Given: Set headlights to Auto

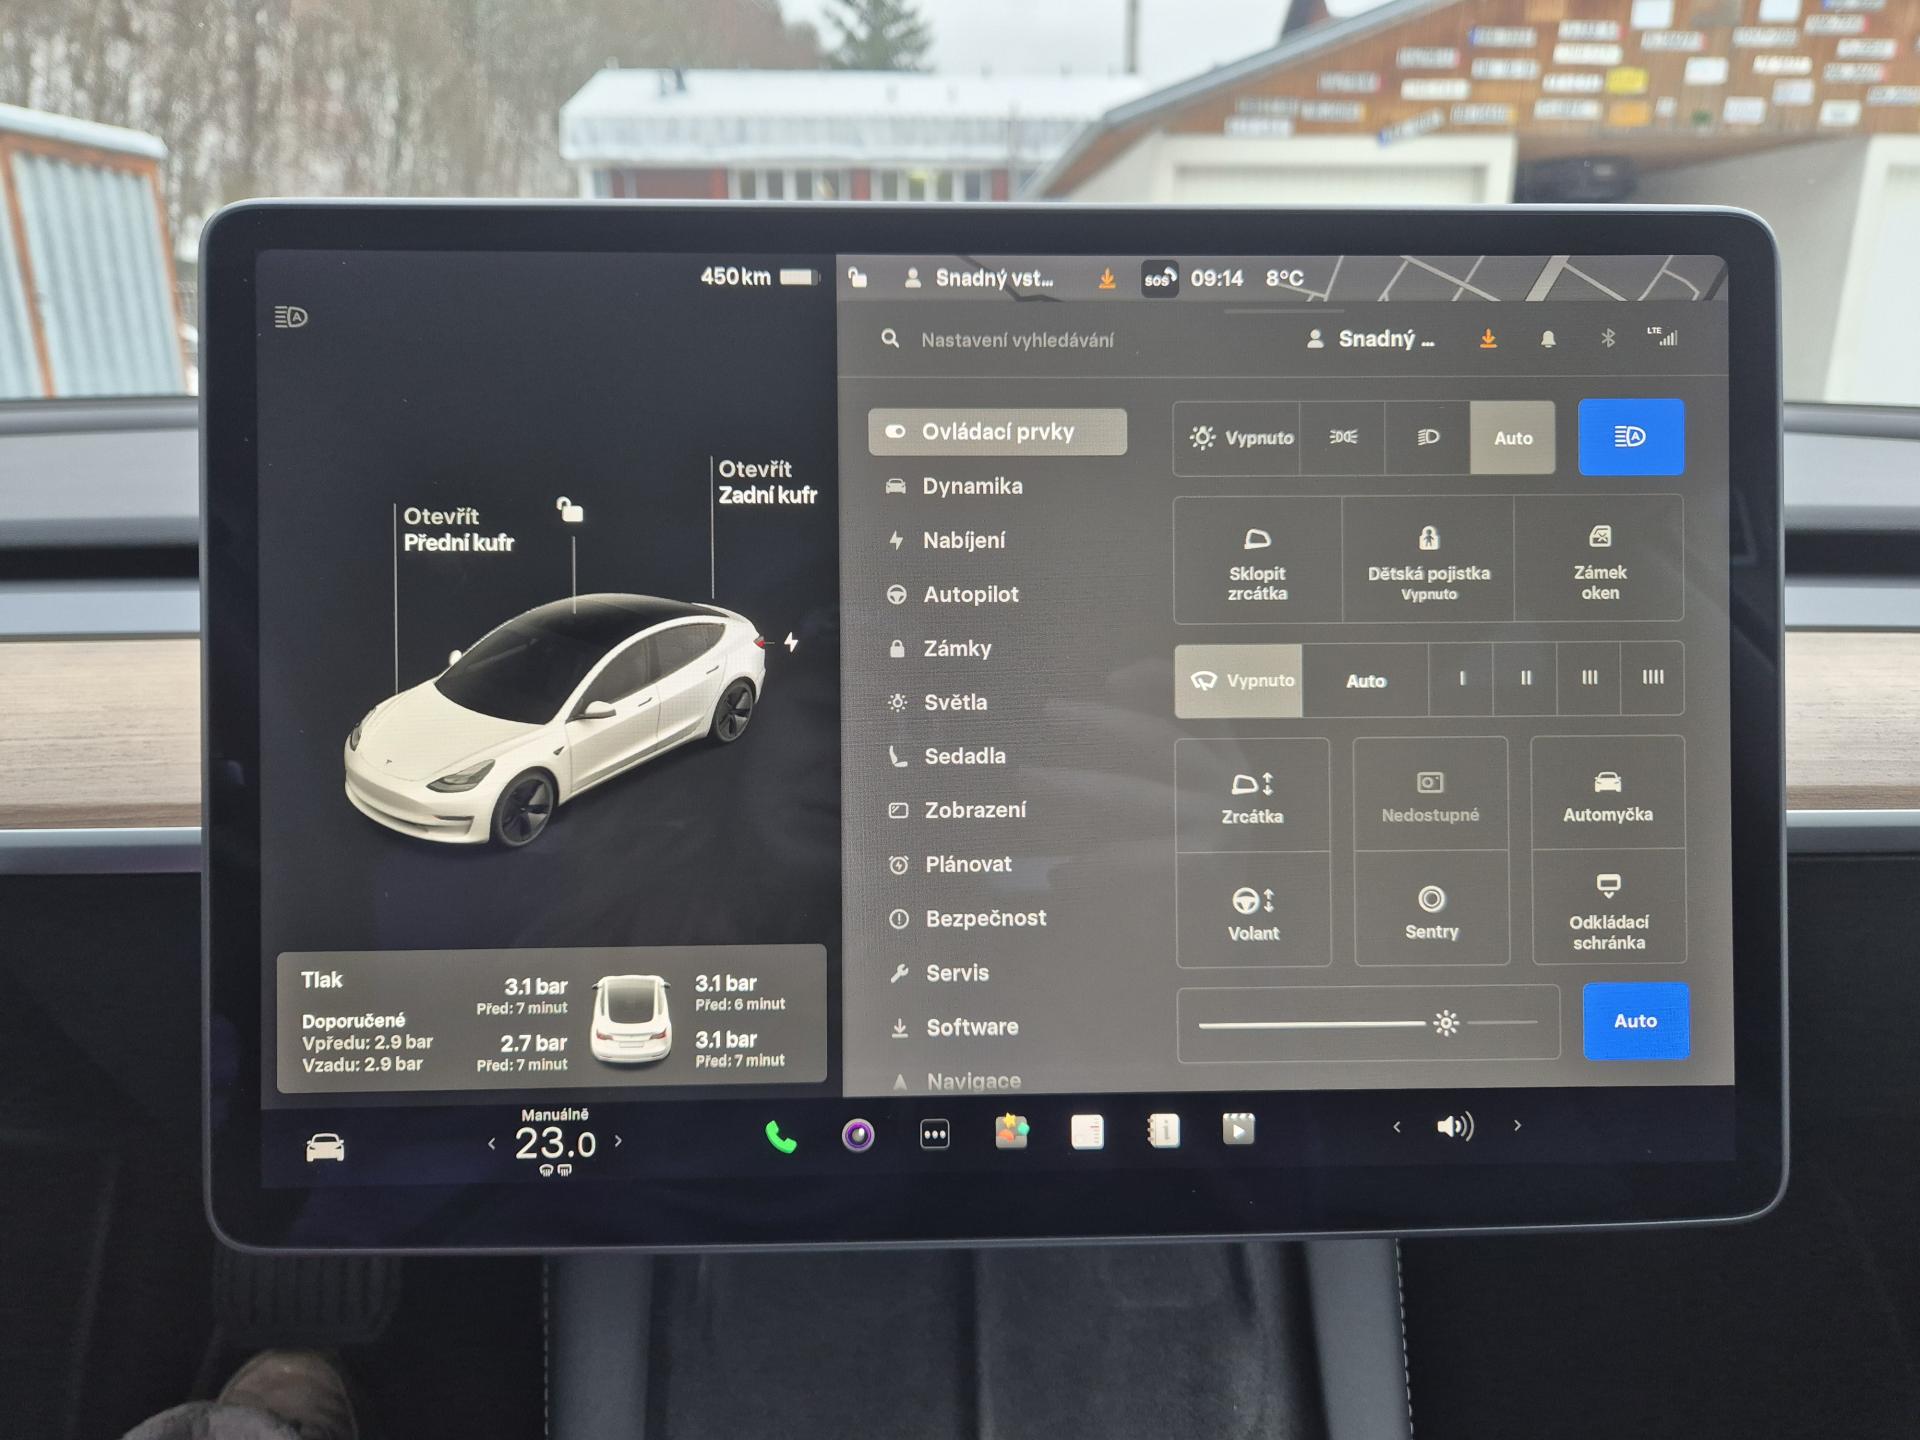Looking at the screenshot, I should pos(1512,438).
